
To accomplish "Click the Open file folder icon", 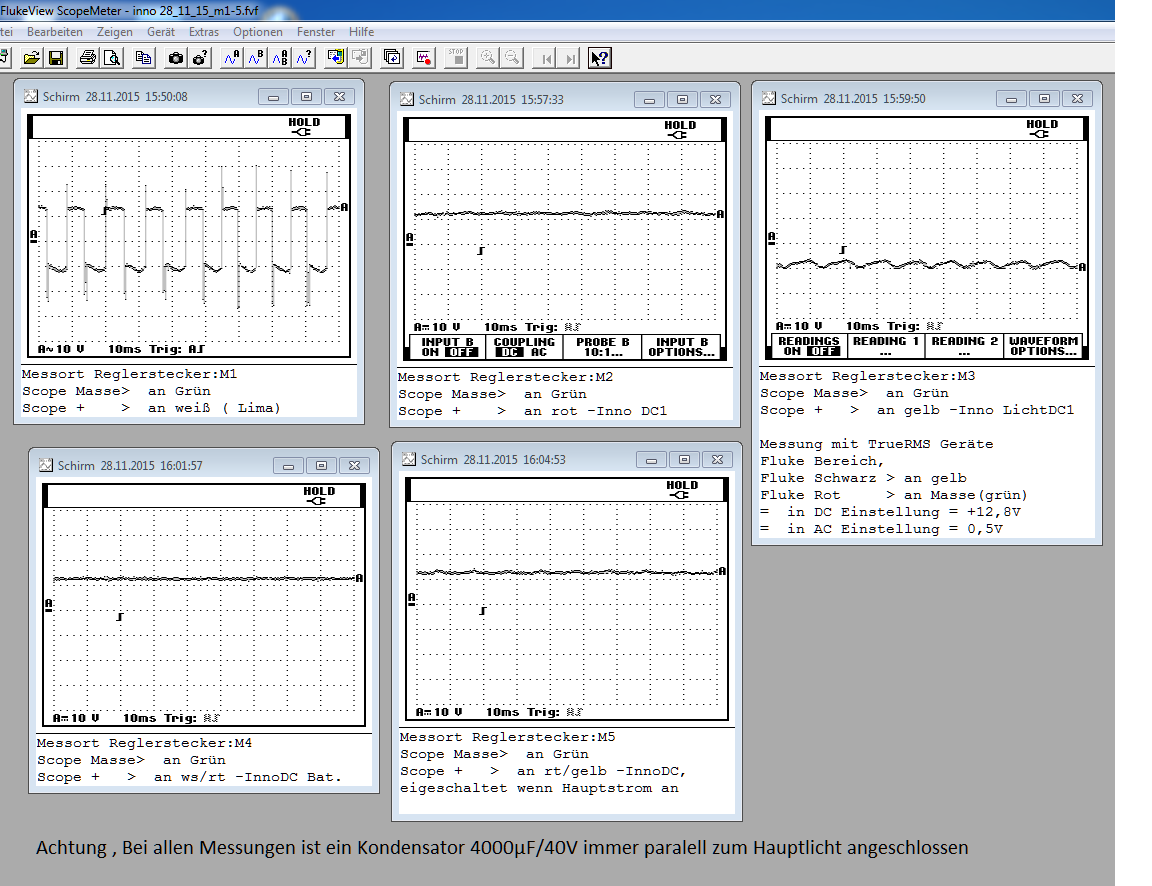I will [x=32, y=58].
